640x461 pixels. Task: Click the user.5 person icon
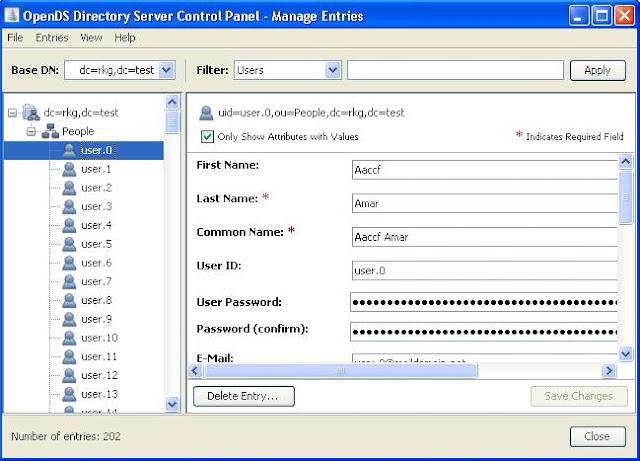(x=69, y=244)
